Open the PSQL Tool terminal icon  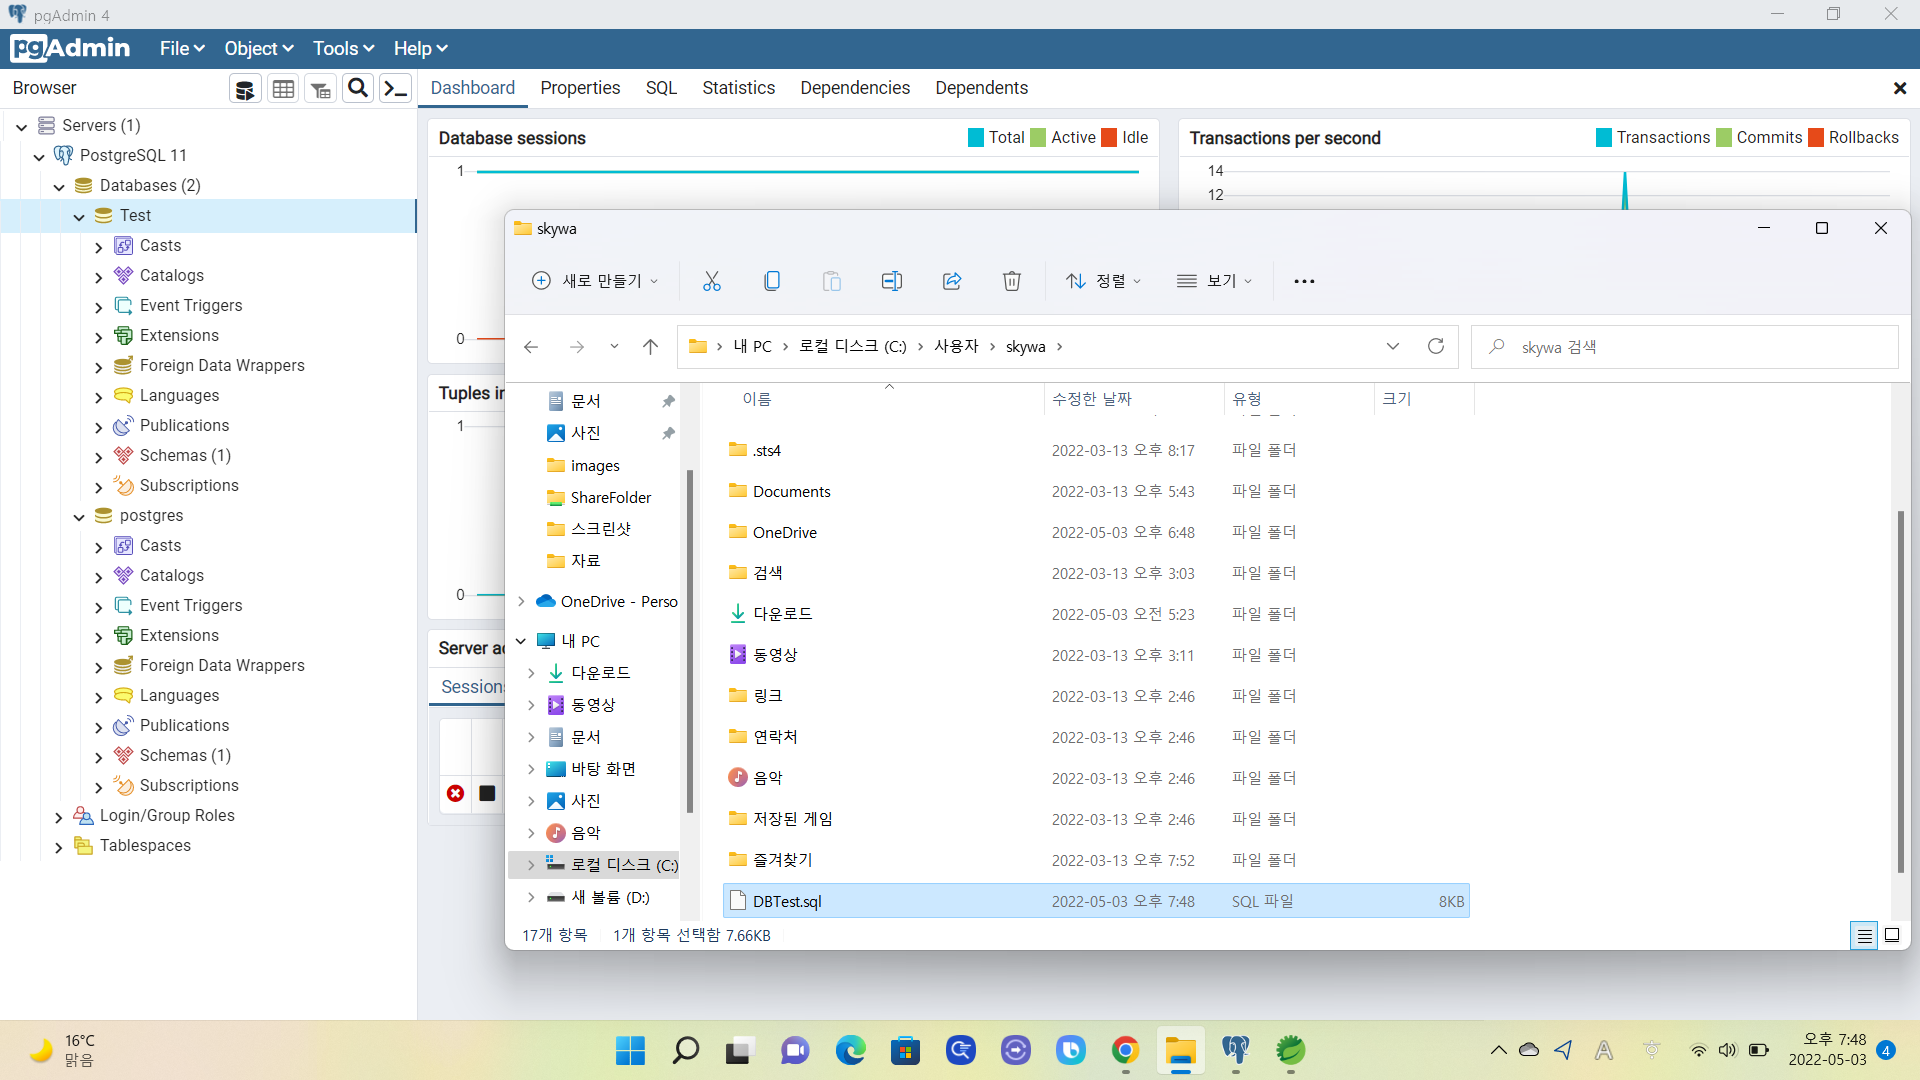coord(396,88)
